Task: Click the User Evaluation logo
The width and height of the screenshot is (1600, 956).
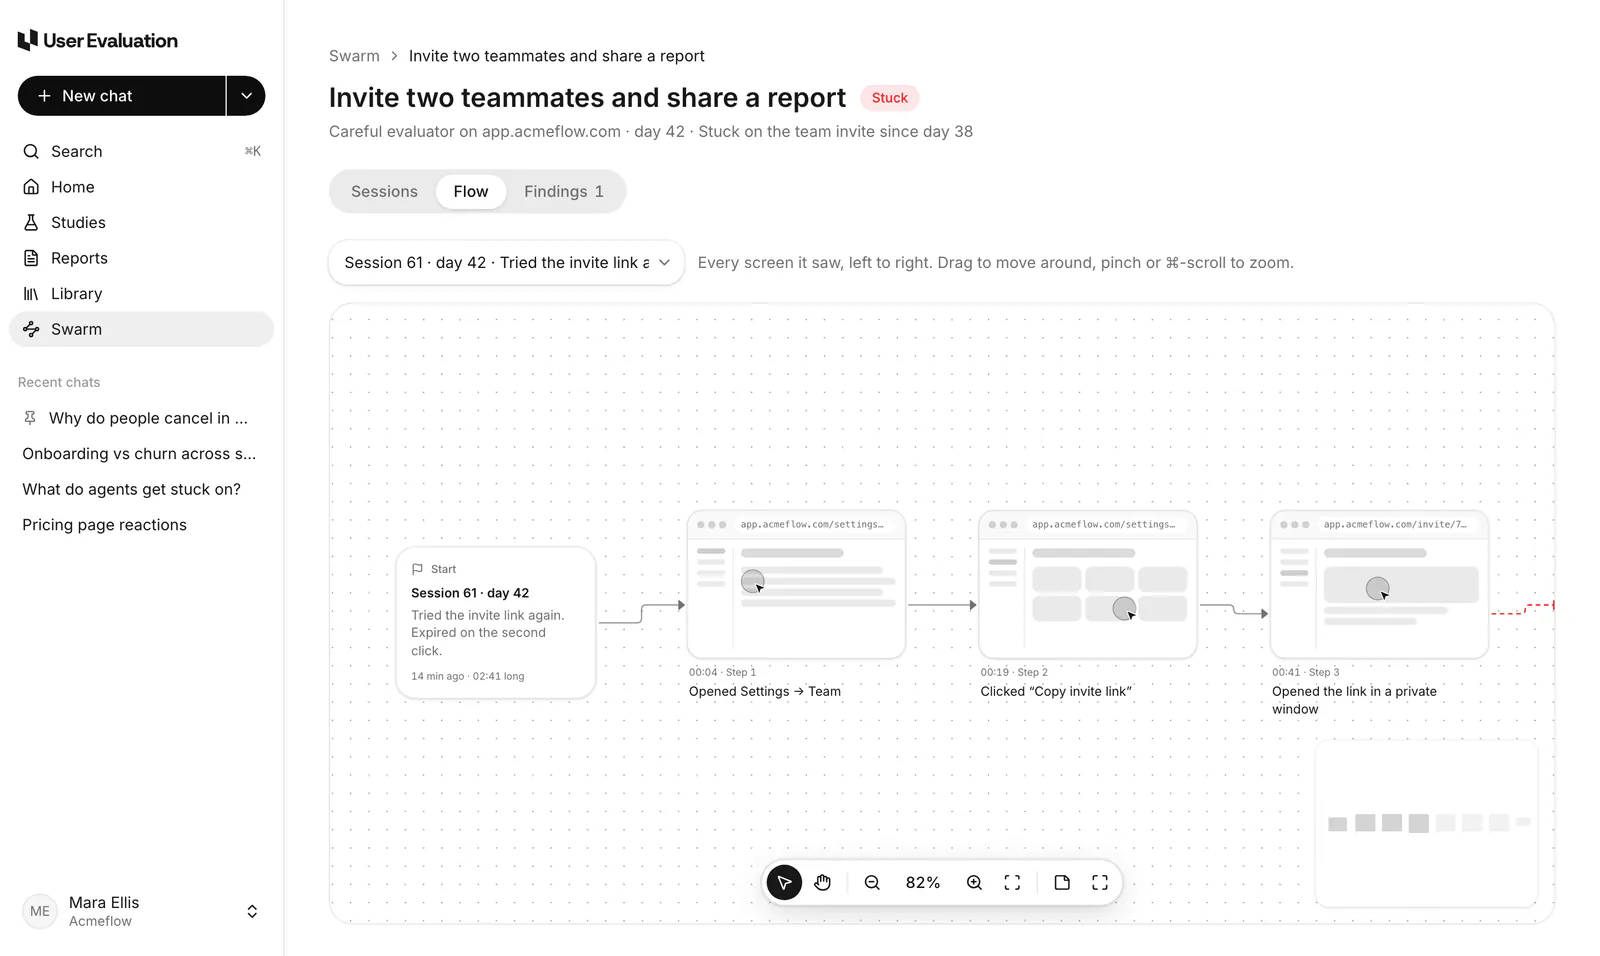Action: coord(98,40)
